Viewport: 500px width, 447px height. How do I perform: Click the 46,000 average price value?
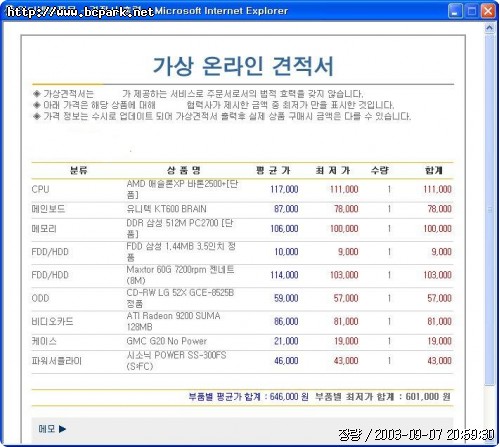(286, 361)
